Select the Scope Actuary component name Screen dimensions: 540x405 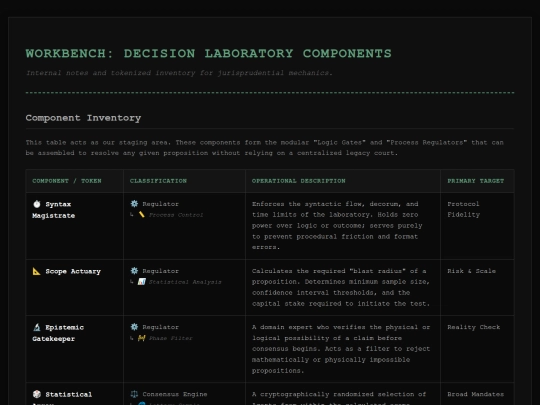point(73,271)
